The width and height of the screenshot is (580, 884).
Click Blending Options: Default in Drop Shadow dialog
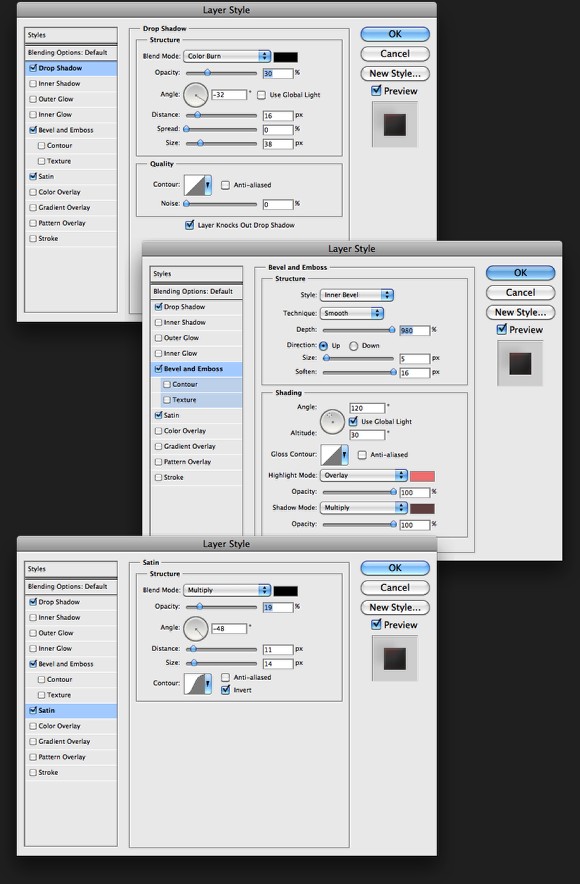tap(71, 52)
